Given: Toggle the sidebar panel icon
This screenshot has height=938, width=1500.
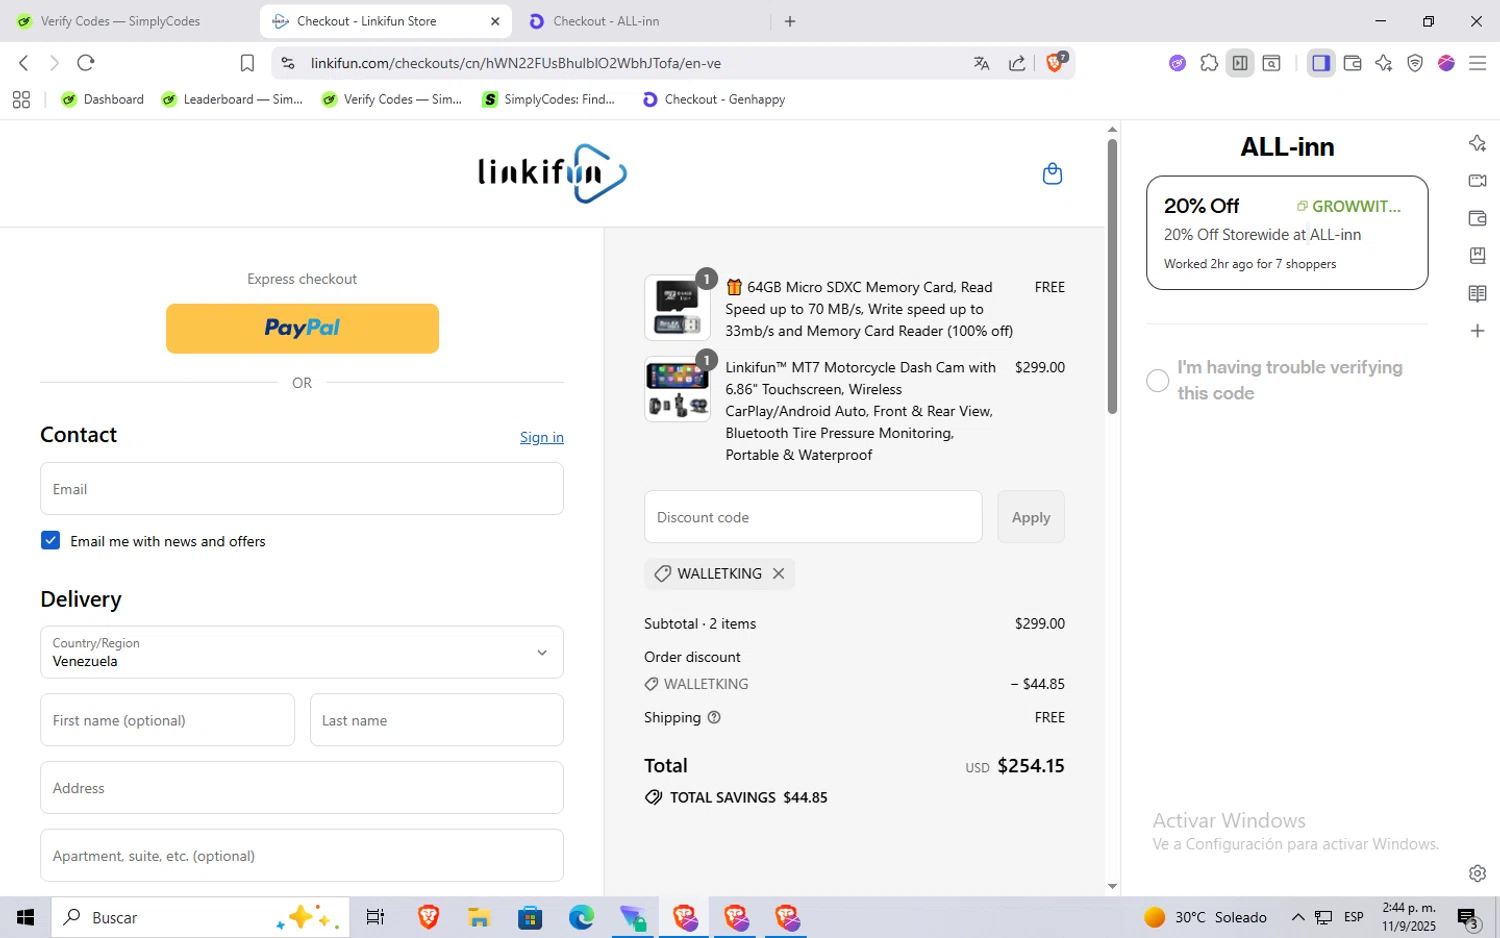Looking at the screenshot, I should tap(1321, 63).
